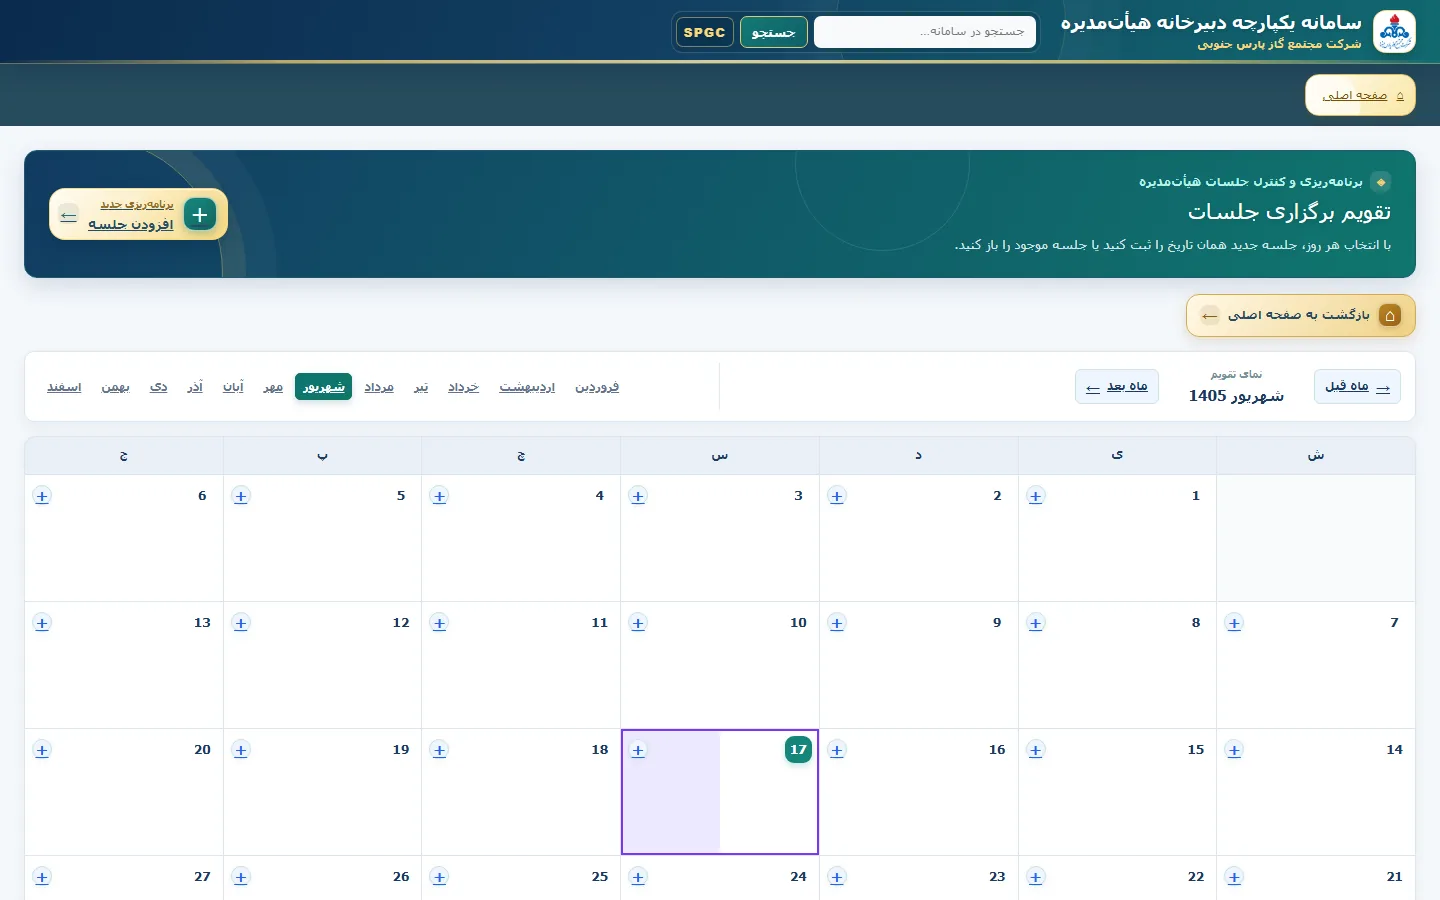Click day number 26 in the calendar
Screen dimensions: 1440x900
point(401,877)
